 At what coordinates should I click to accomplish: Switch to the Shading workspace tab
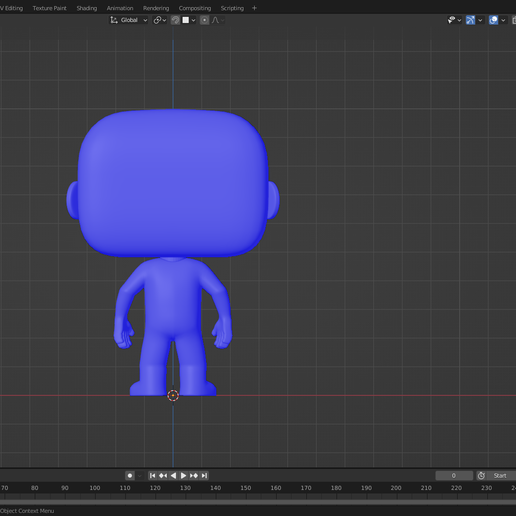click(x=87, y=8)
